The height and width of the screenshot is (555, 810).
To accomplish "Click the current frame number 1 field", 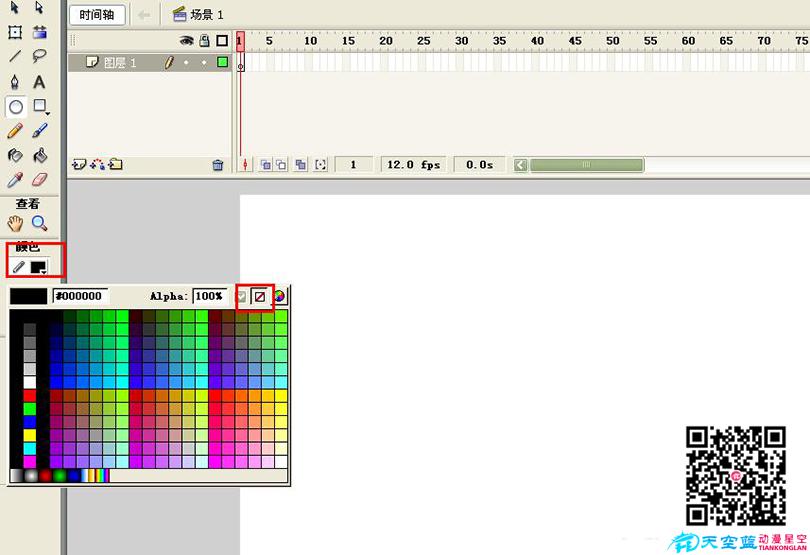I will [353, 165].
